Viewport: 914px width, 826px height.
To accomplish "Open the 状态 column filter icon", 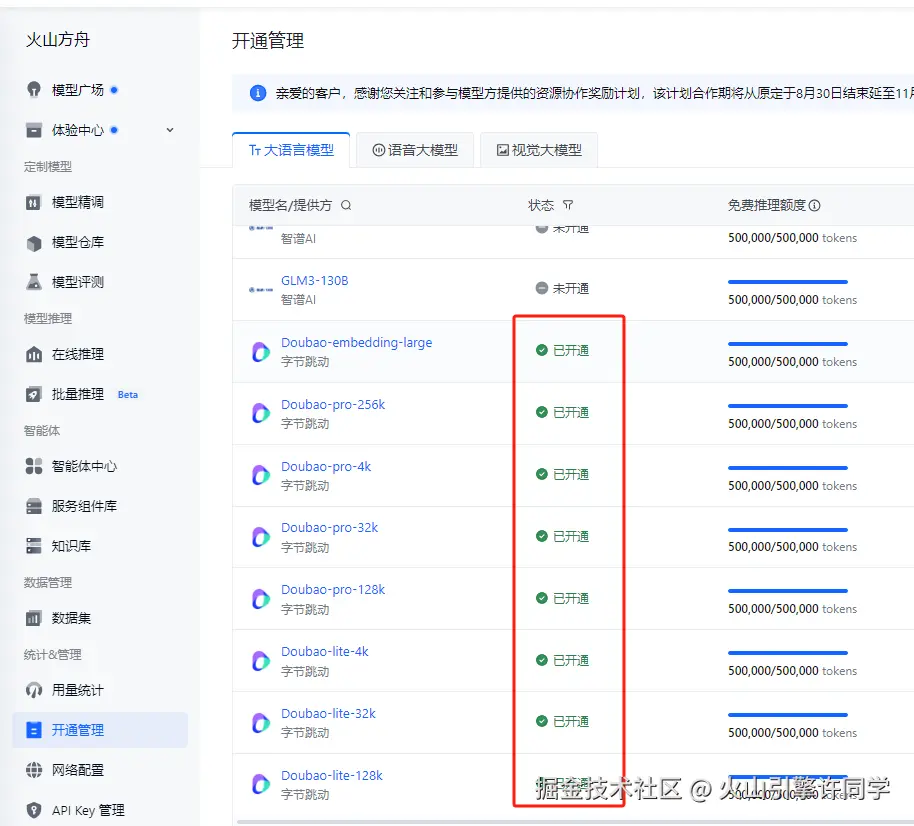I will click(568, 205).
